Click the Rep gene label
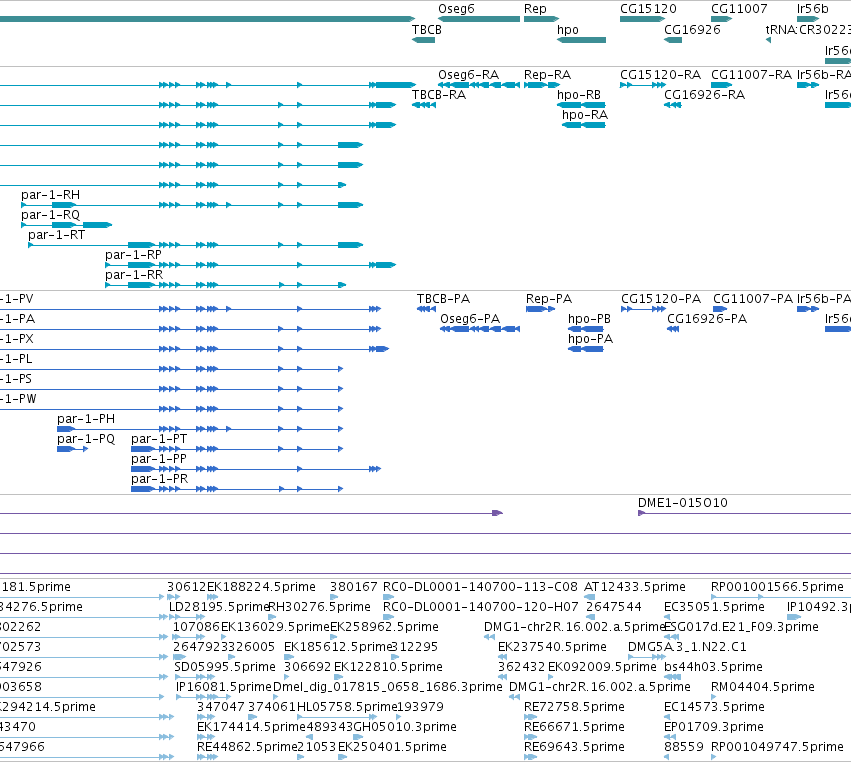 [x=535, y=9]
